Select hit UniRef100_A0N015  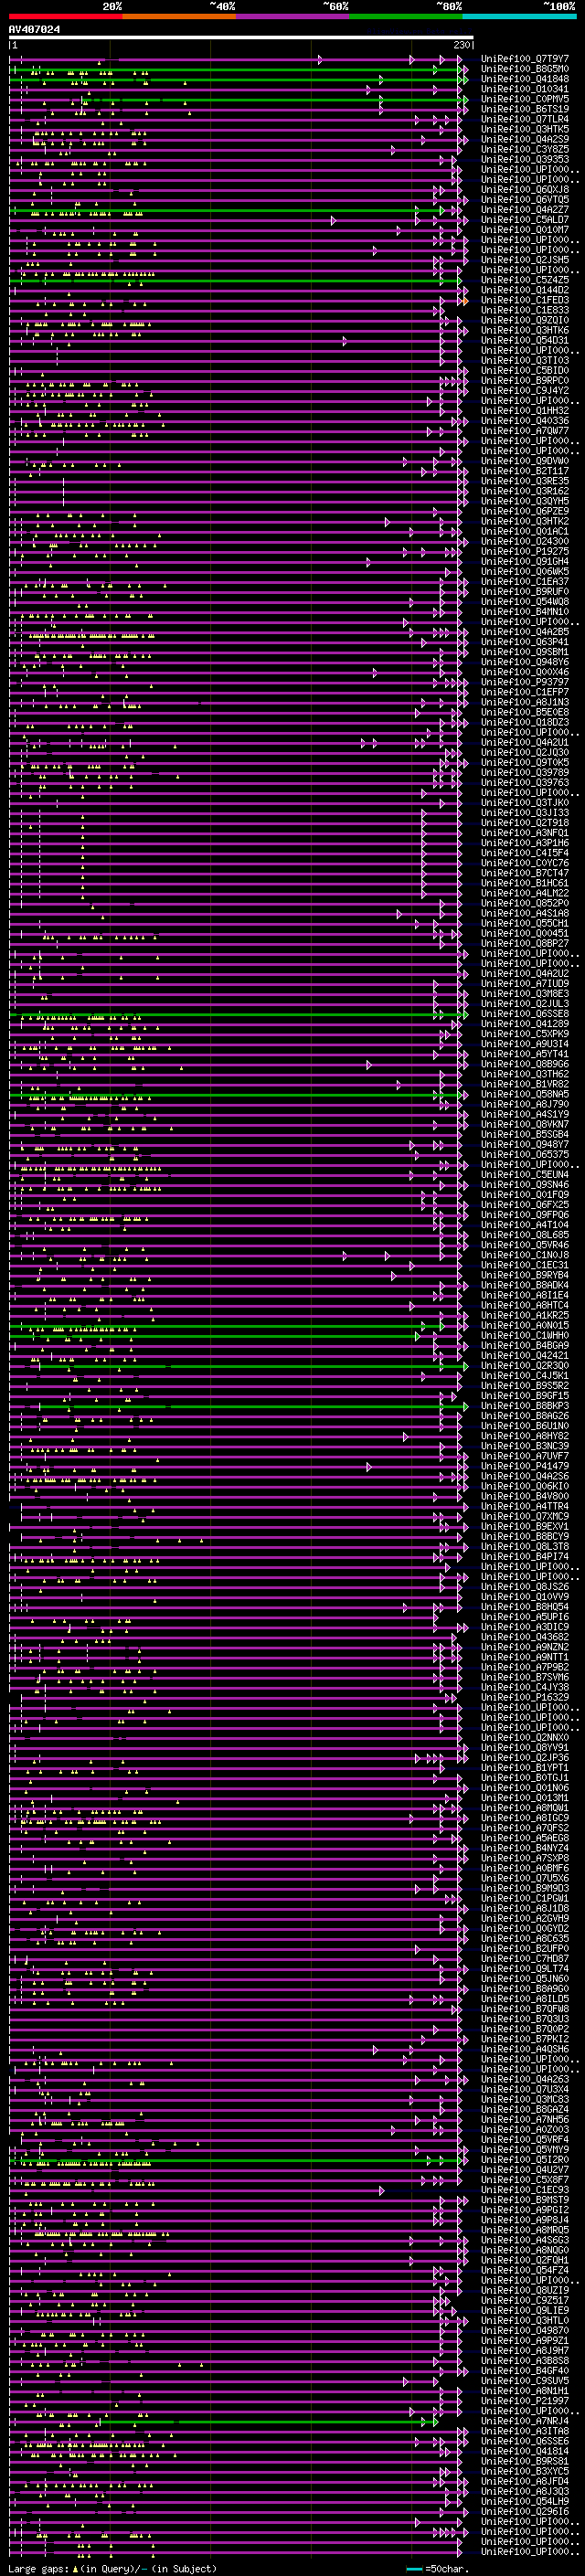pos(525,1326)
